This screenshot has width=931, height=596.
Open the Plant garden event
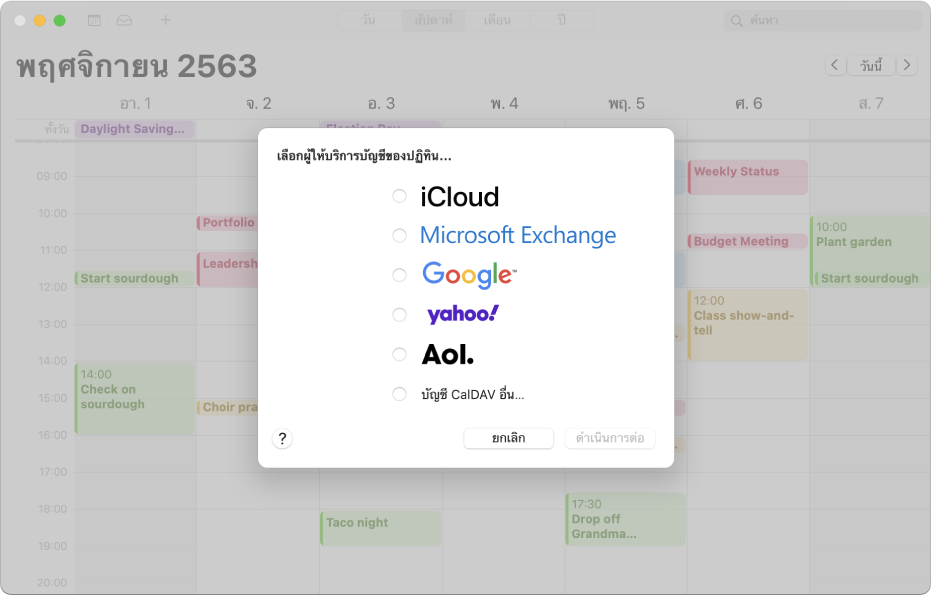(x=870, y=243)
